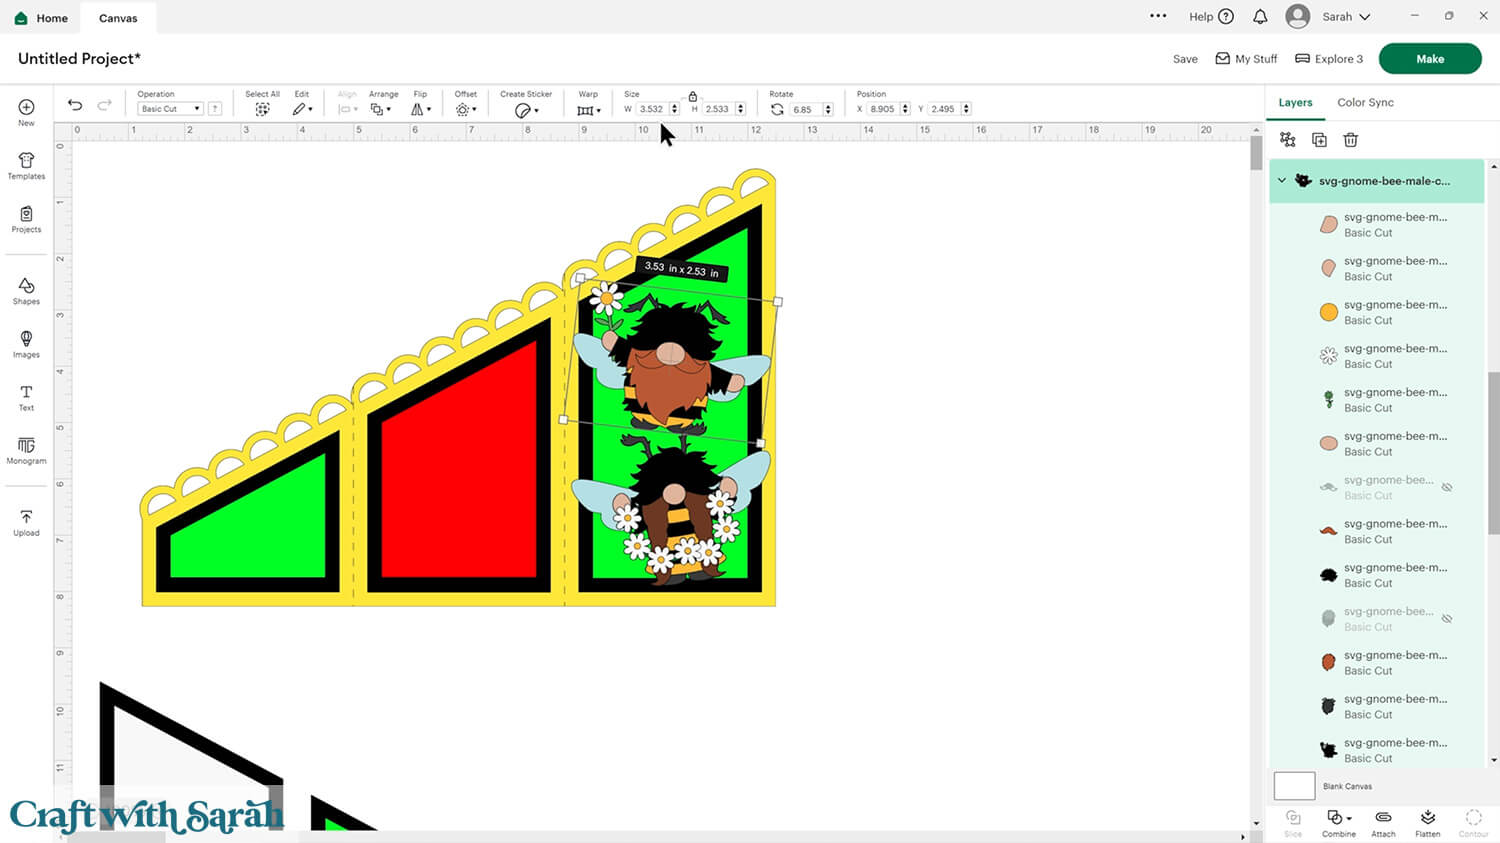
Task: Open the Flip dropdown
Action: pyautogui.click(x=421, y=109)
